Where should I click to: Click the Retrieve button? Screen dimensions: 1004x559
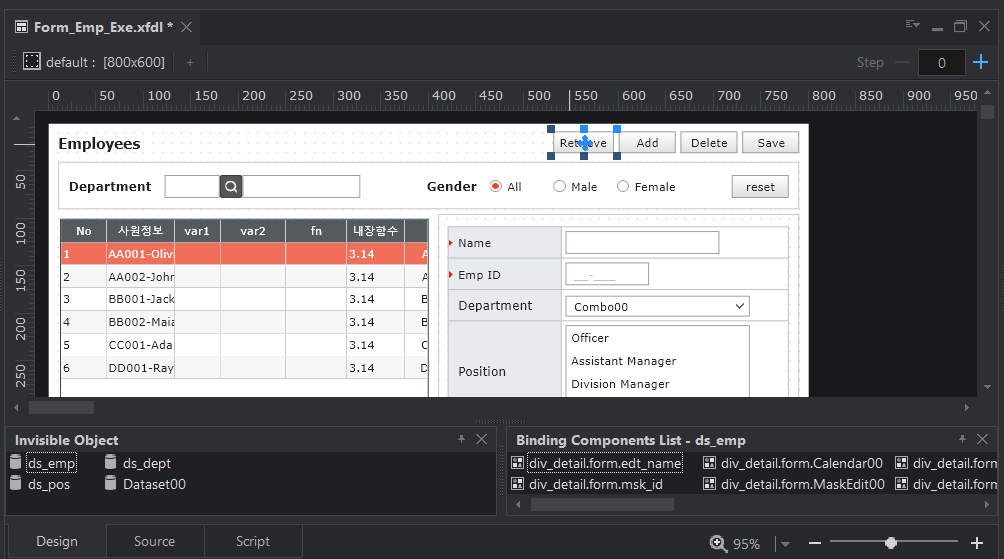coord(583,143)
